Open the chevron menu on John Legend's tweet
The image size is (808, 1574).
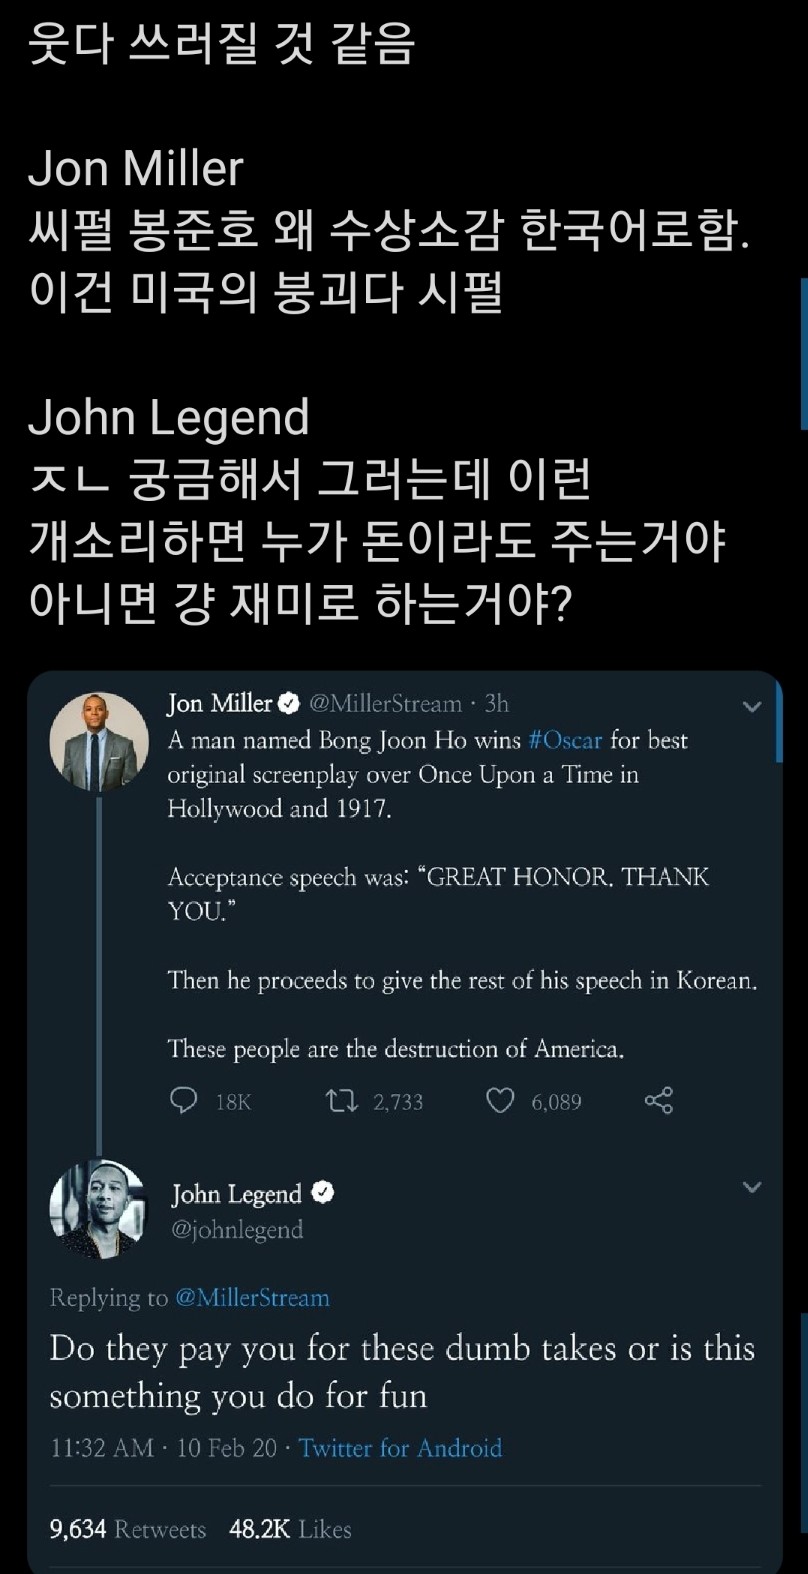[752, 1187]
